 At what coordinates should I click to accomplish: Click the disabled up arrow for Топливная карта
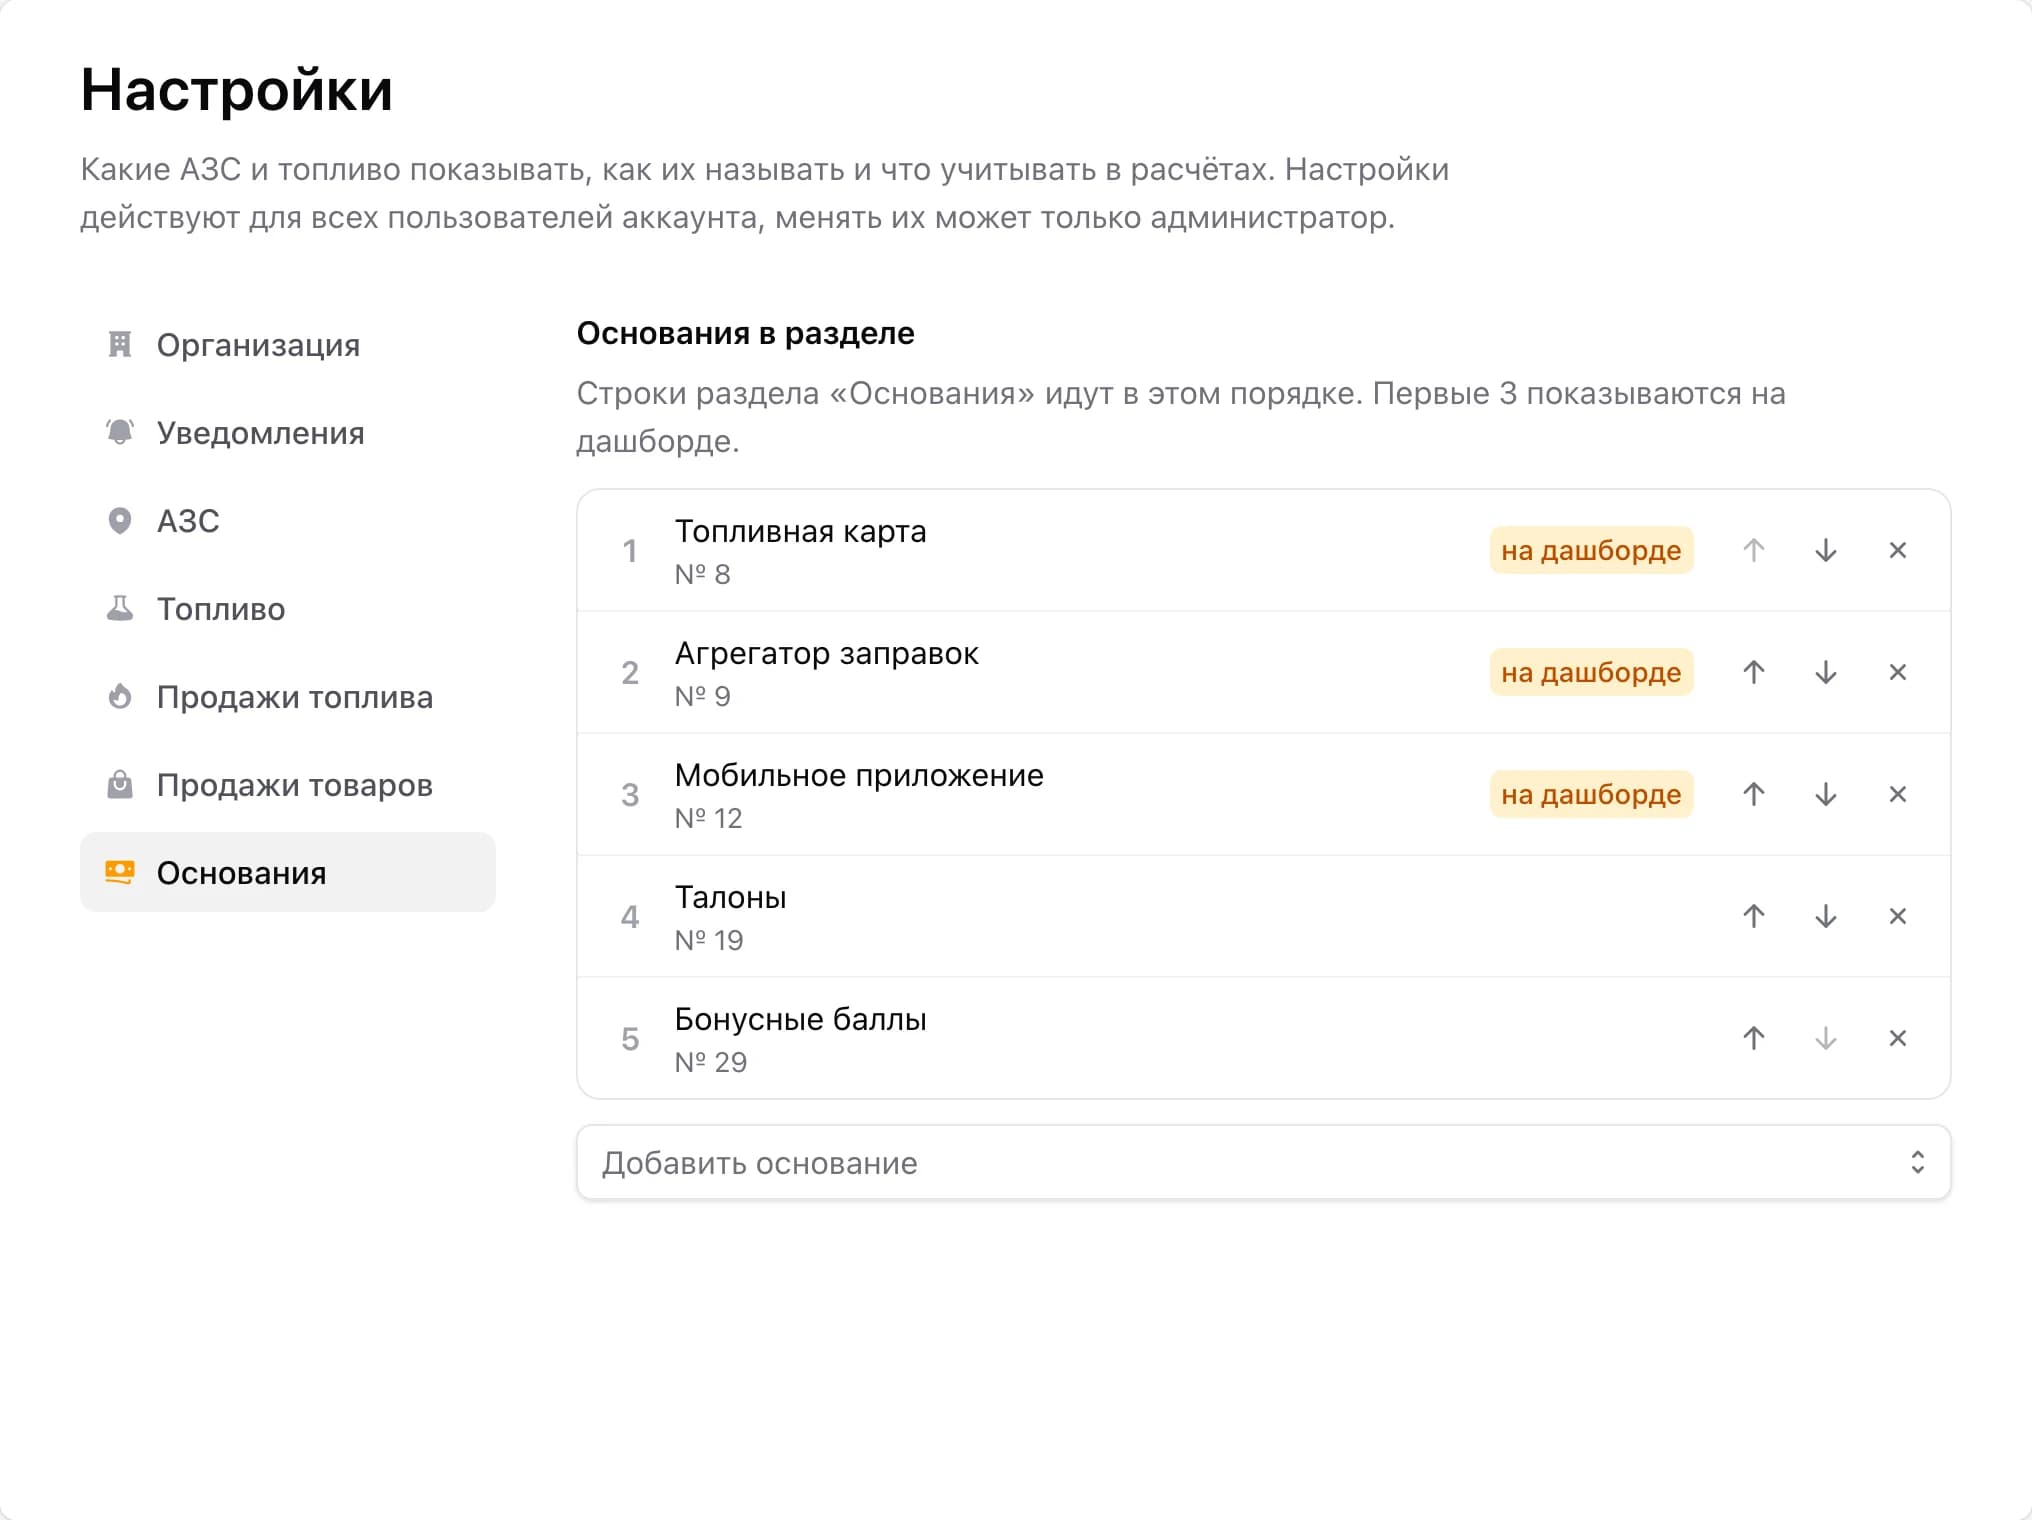click(1754, 550)
